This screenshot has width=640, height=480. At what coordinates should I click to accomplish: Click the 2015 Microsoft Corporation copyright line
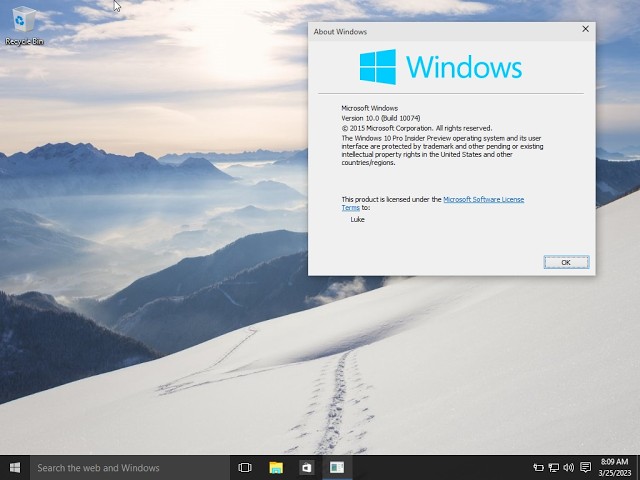point(417,128)
